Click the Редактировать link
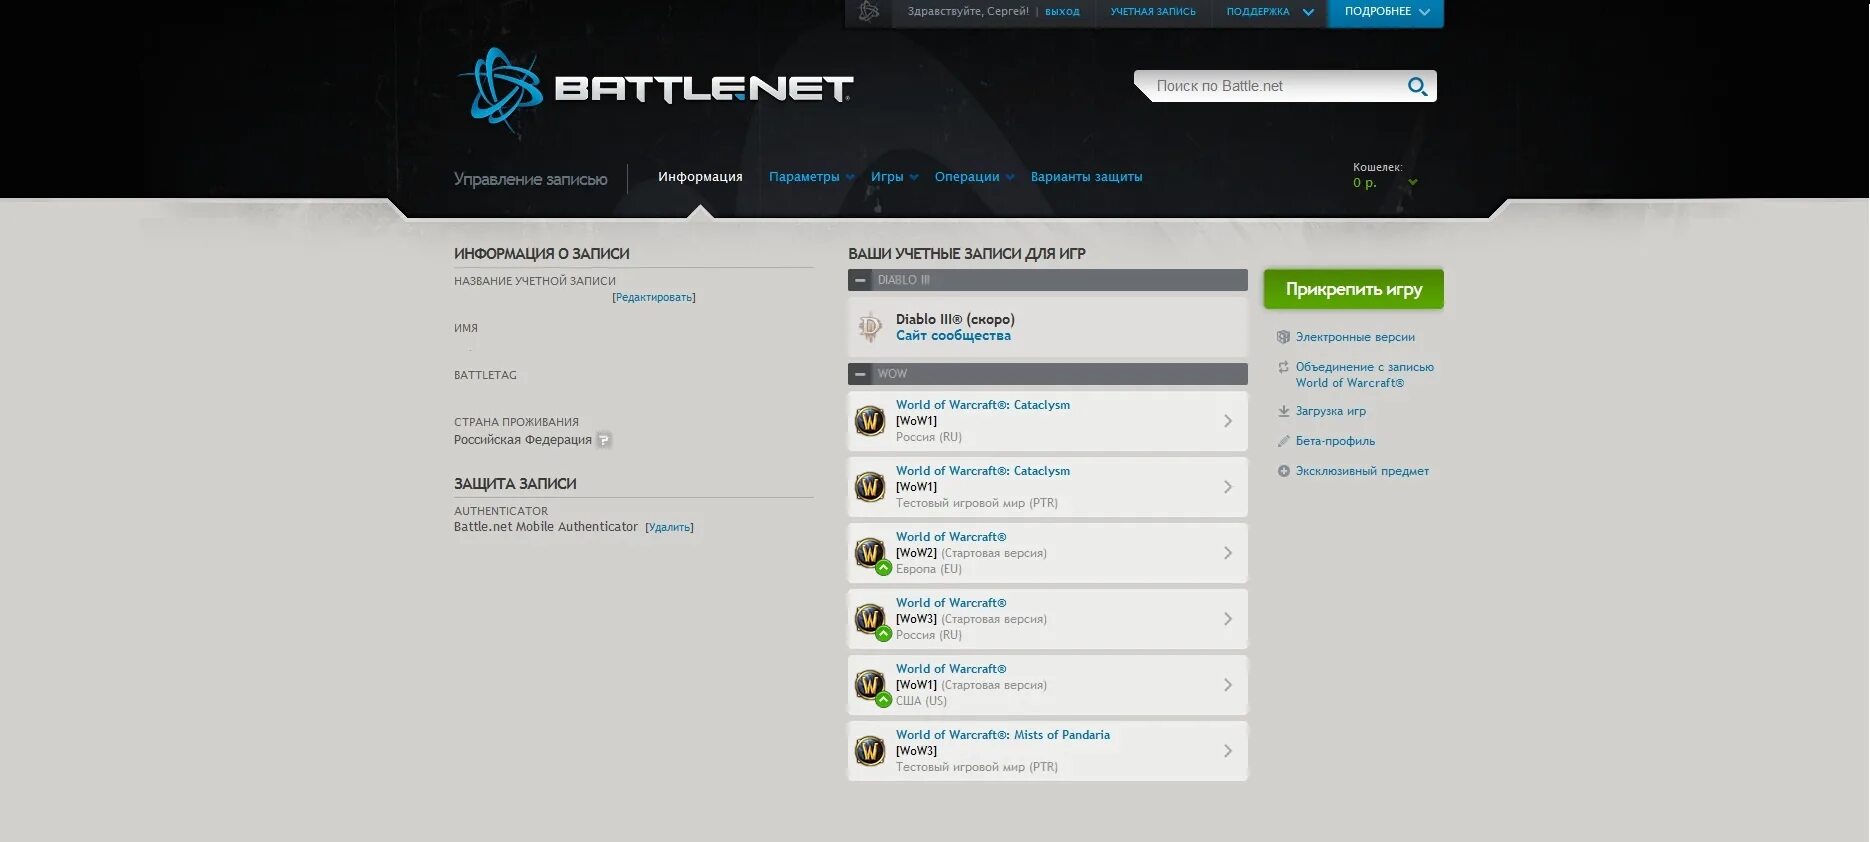 (654, 297)
